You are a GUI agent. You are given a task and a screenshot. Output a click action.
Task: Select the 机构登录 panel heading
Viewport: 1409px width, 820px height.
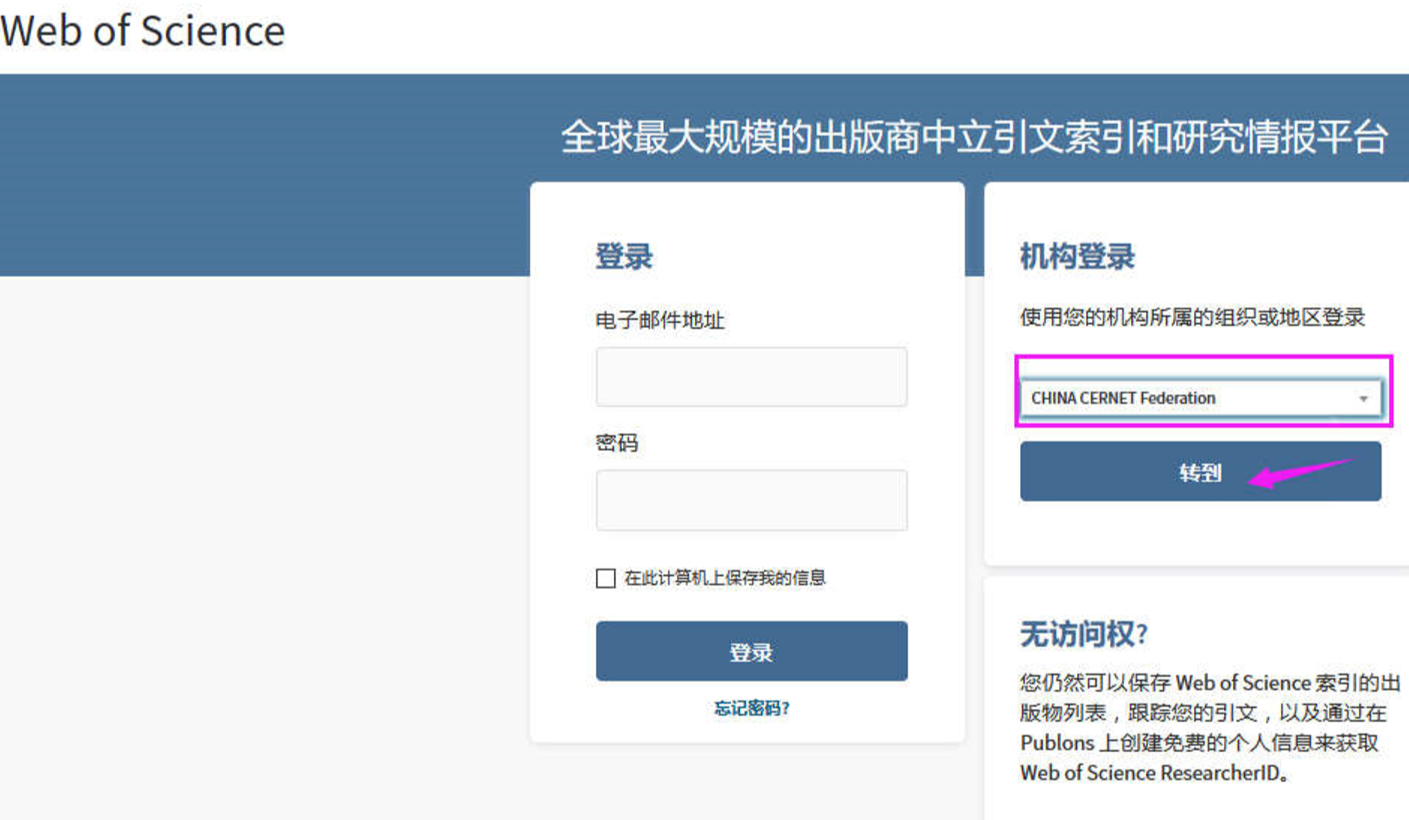[1077, 257]
